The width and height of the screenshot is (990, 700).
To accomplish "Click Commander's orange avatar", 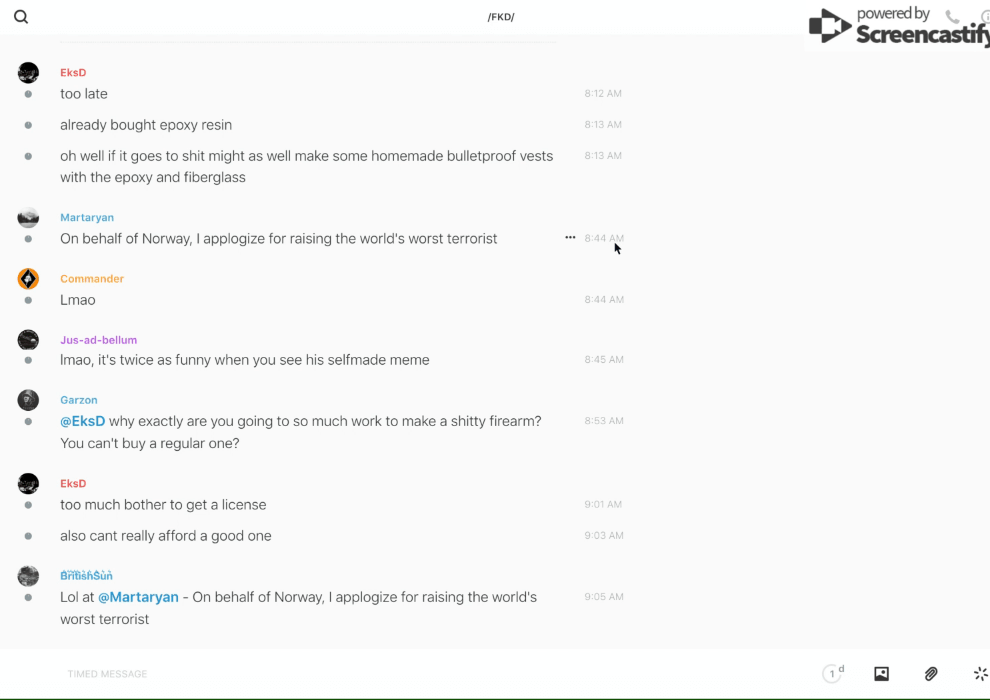I will pos(28,279).
